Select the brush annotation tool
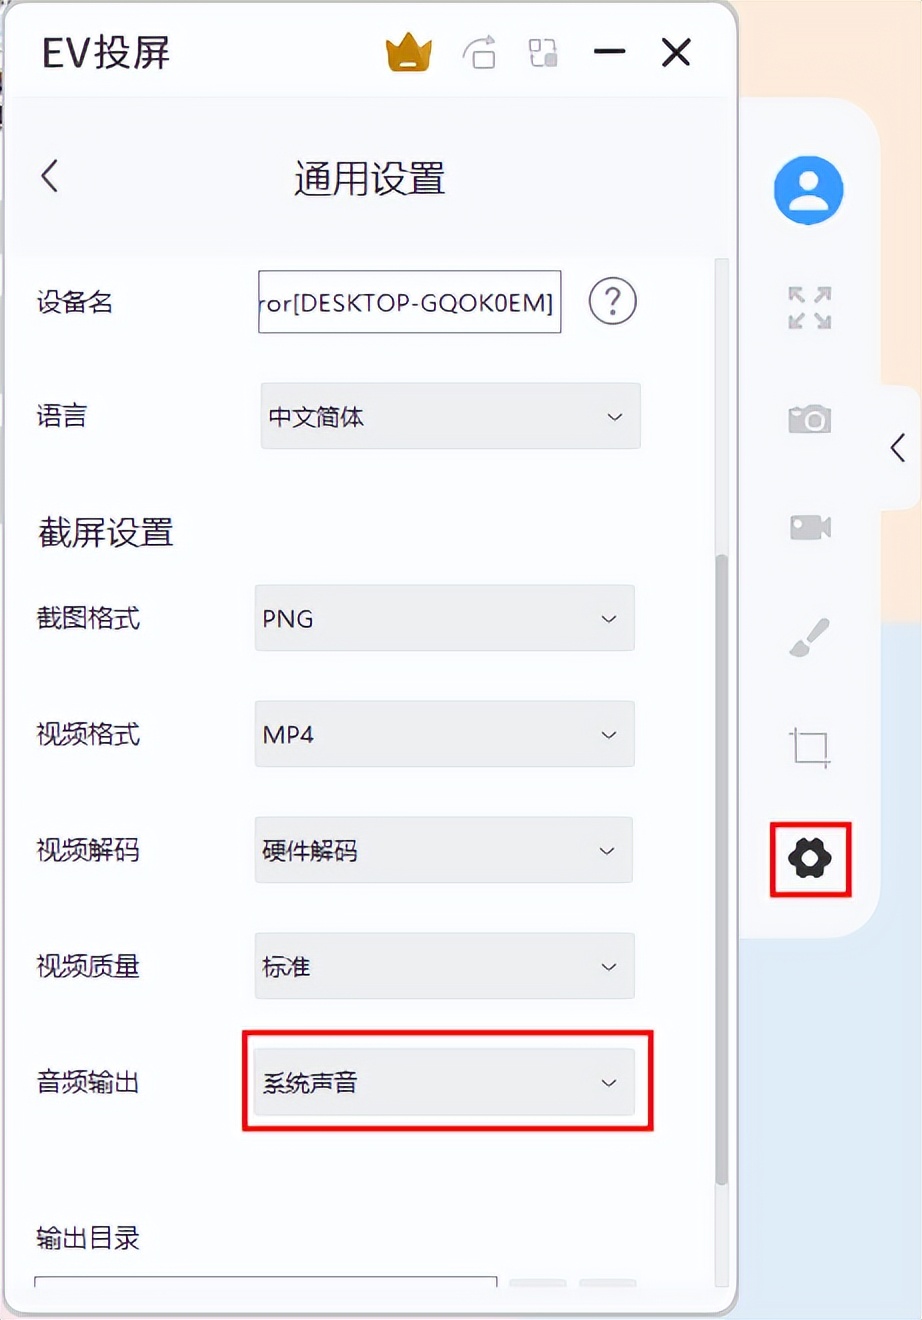The width and height of the screenshot is (922, 1320). 810,637
